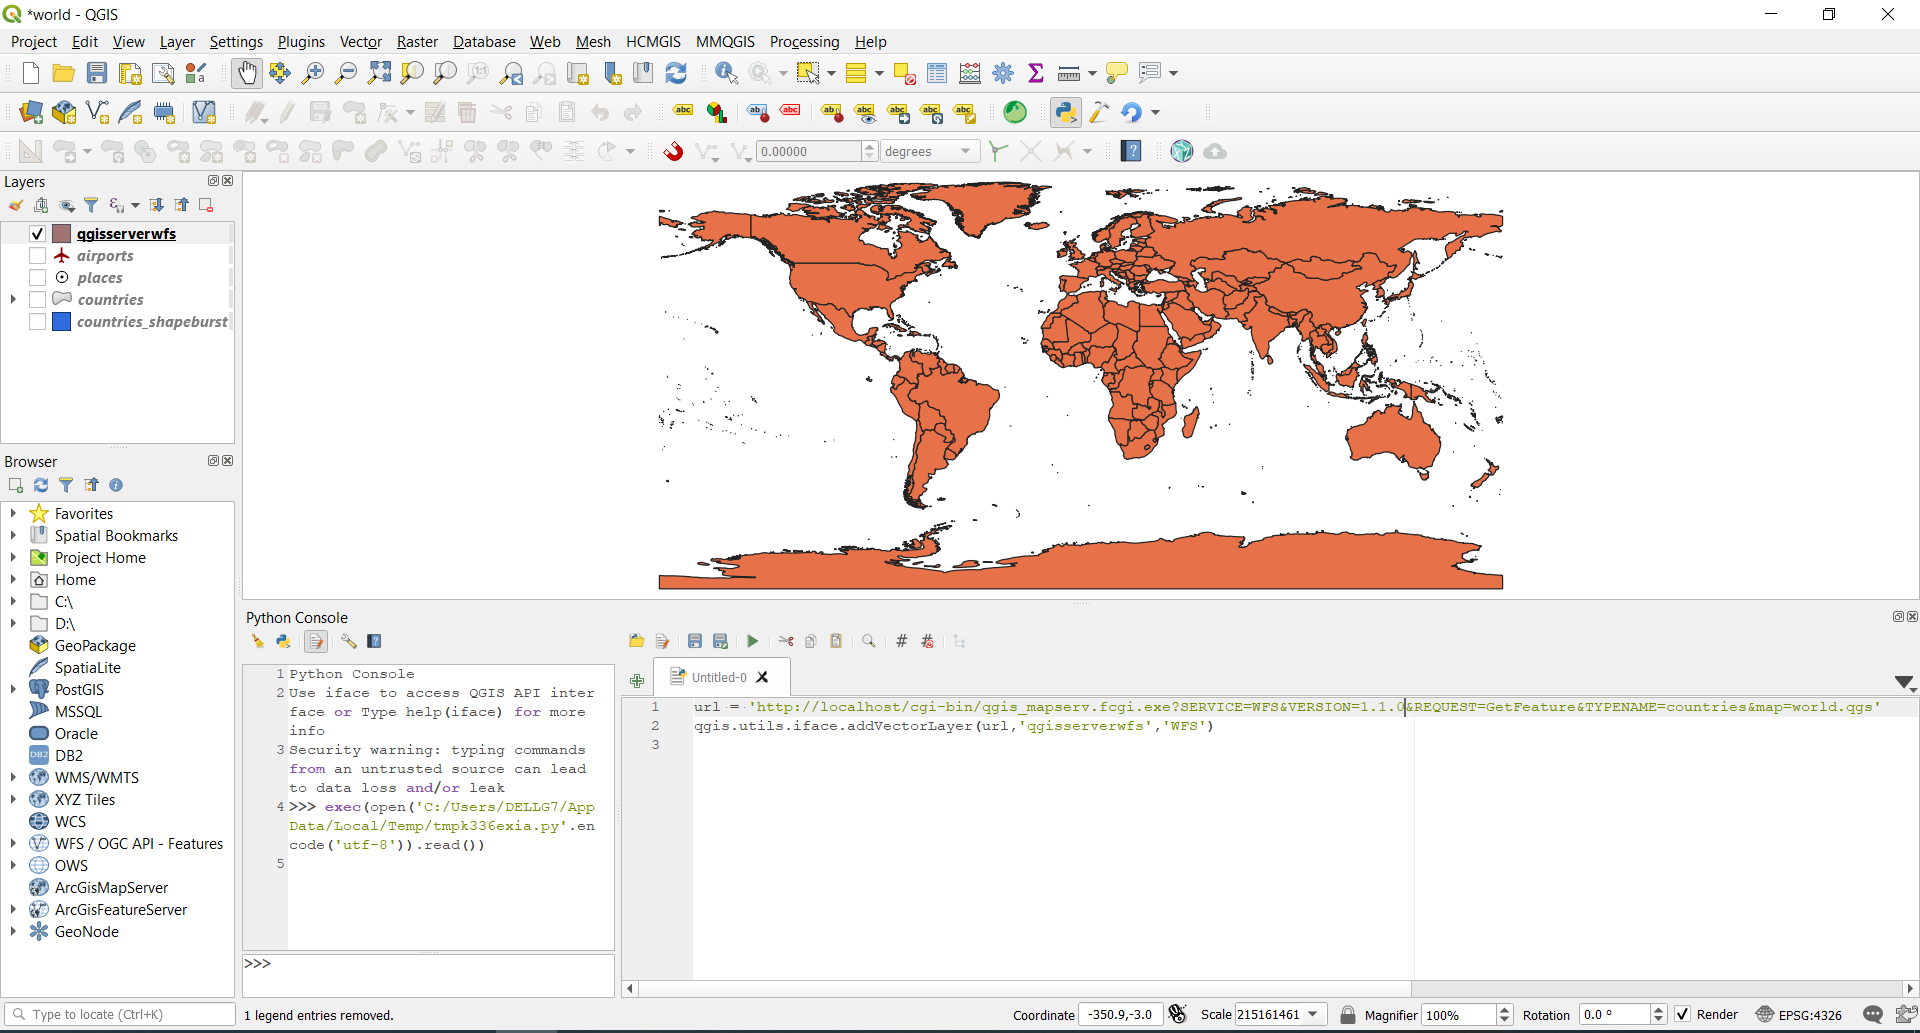This screenshot has width=1920, height=1033.
Task: Select the GeoNode item in Browser
Action: point(87,931)
